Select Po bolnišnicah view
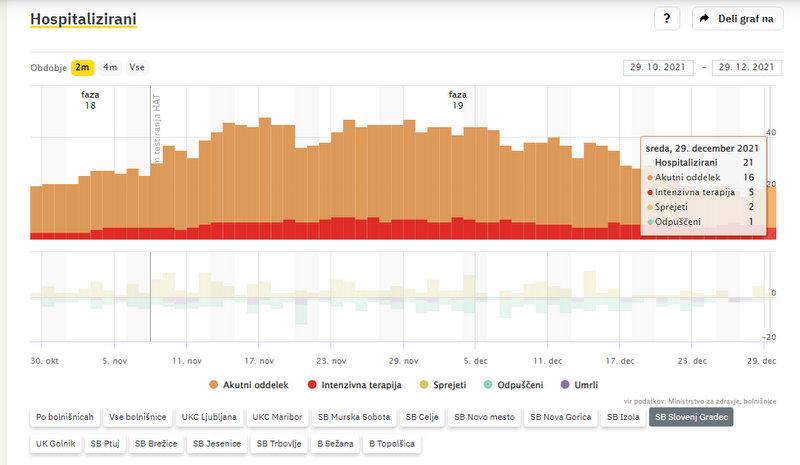Image resolution: width=800 pixels, height=465 pixels. pos(65,417)
